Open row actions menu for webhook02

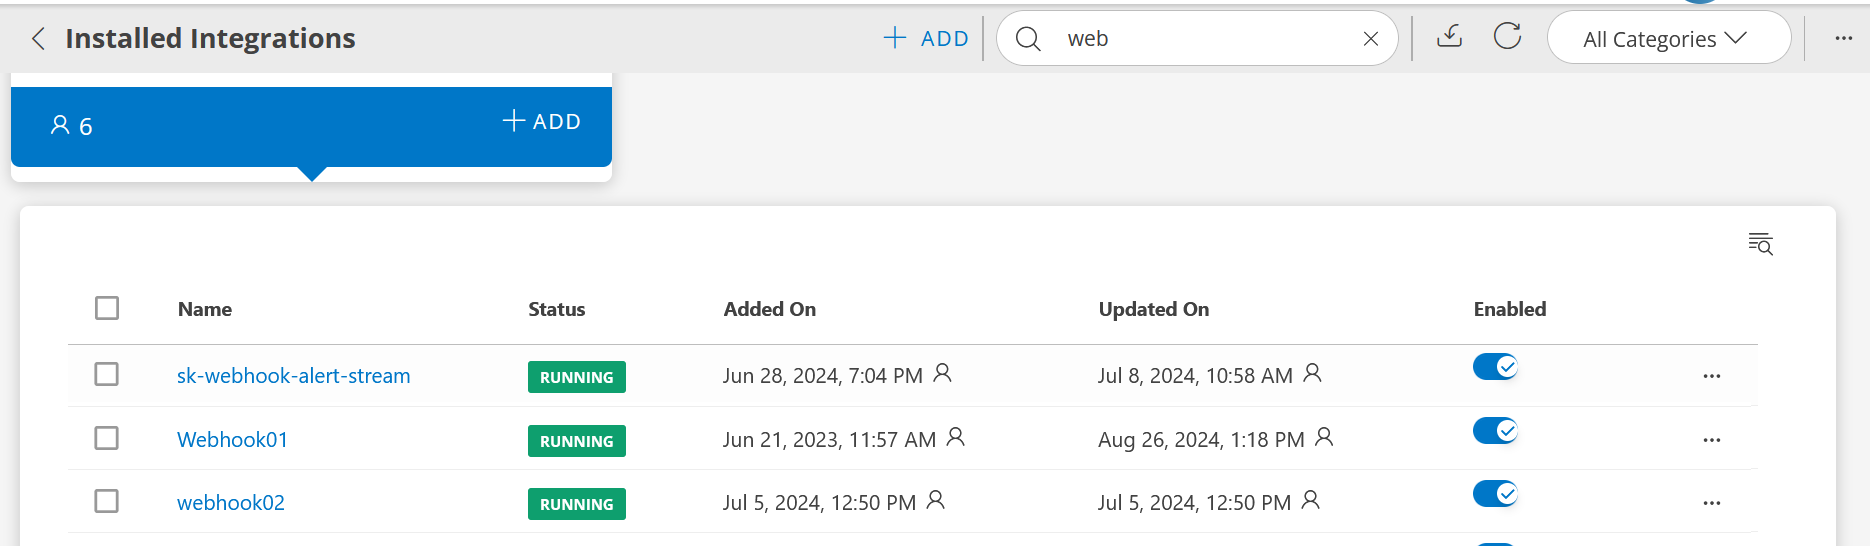point(1712,503)
